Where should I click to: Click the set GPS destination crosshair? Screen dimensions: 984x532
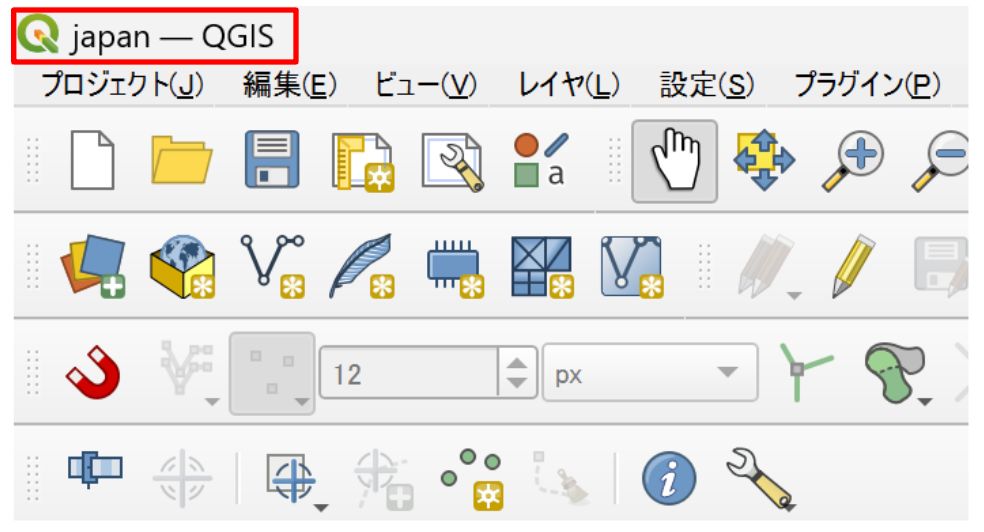(x=291, y=479)
